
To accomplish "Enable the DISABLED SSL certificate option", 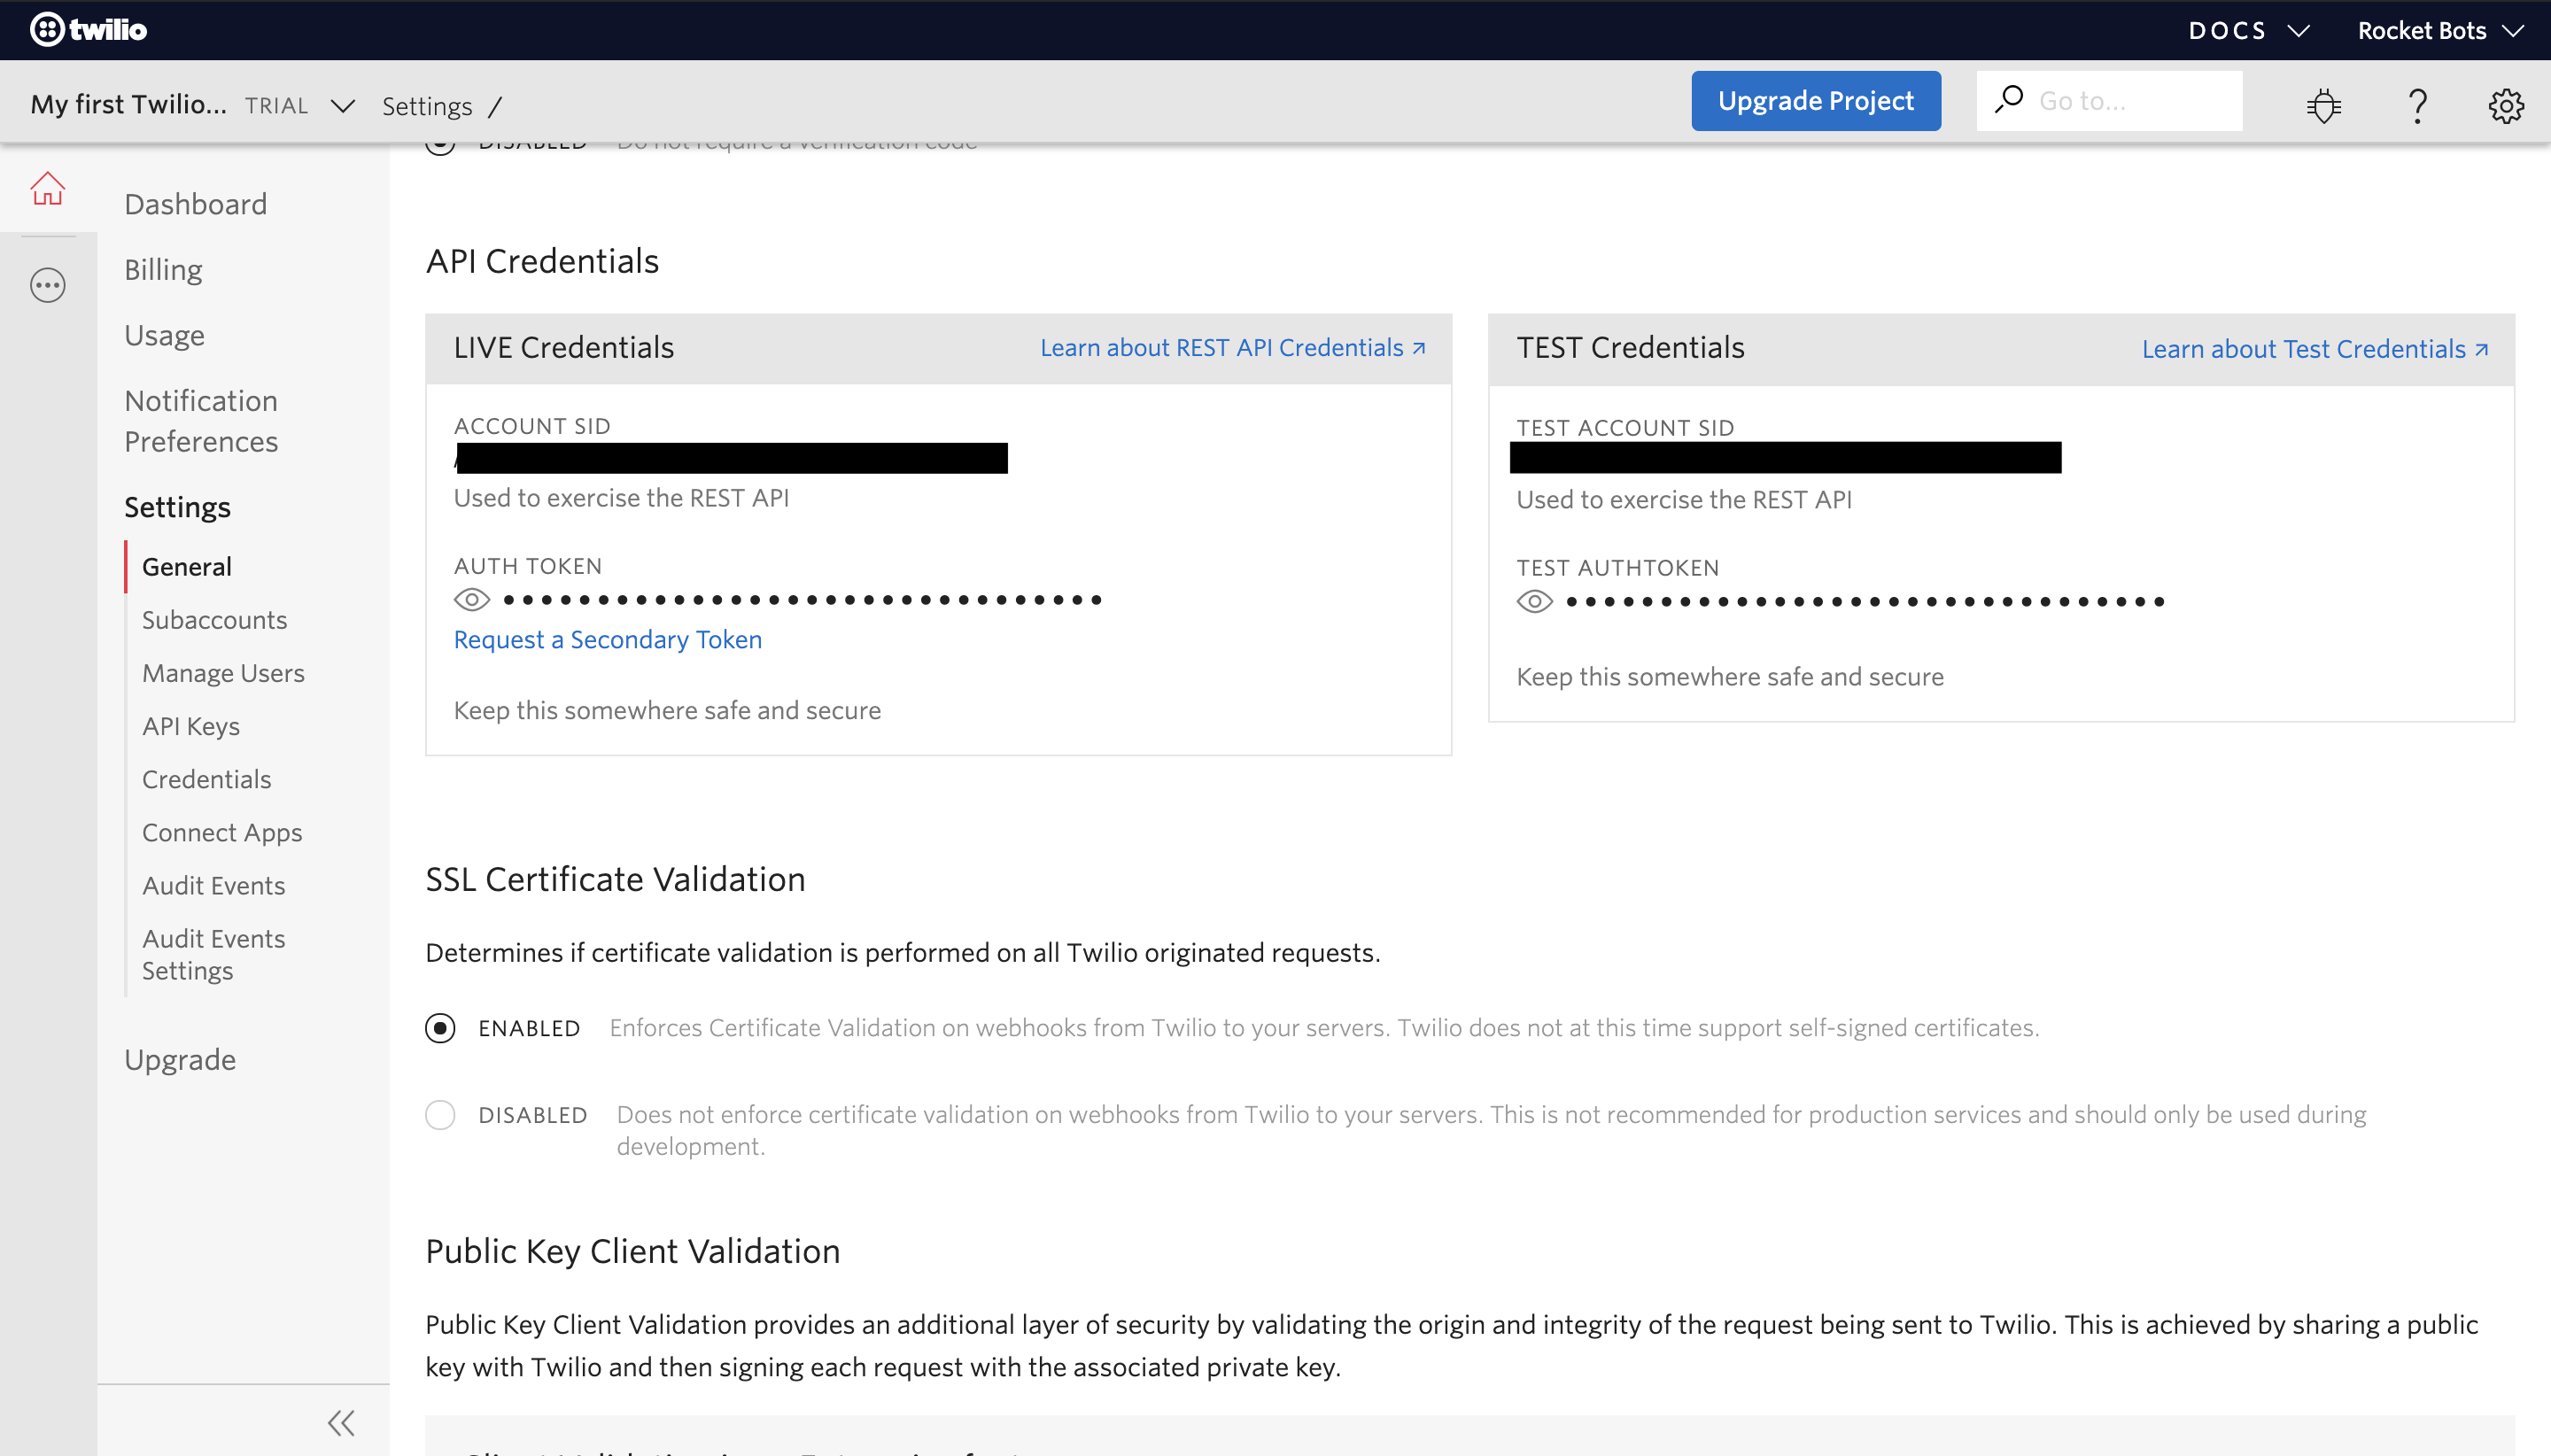I will click(441, 1116).
